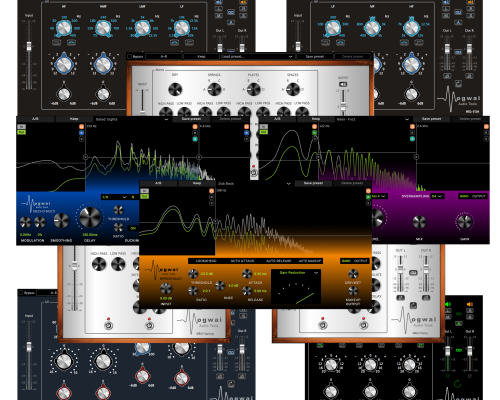The height and width of the screenshot is (400, 500).
Task: Switch to BAND tab in purple plugin
Action: [464, 196]
